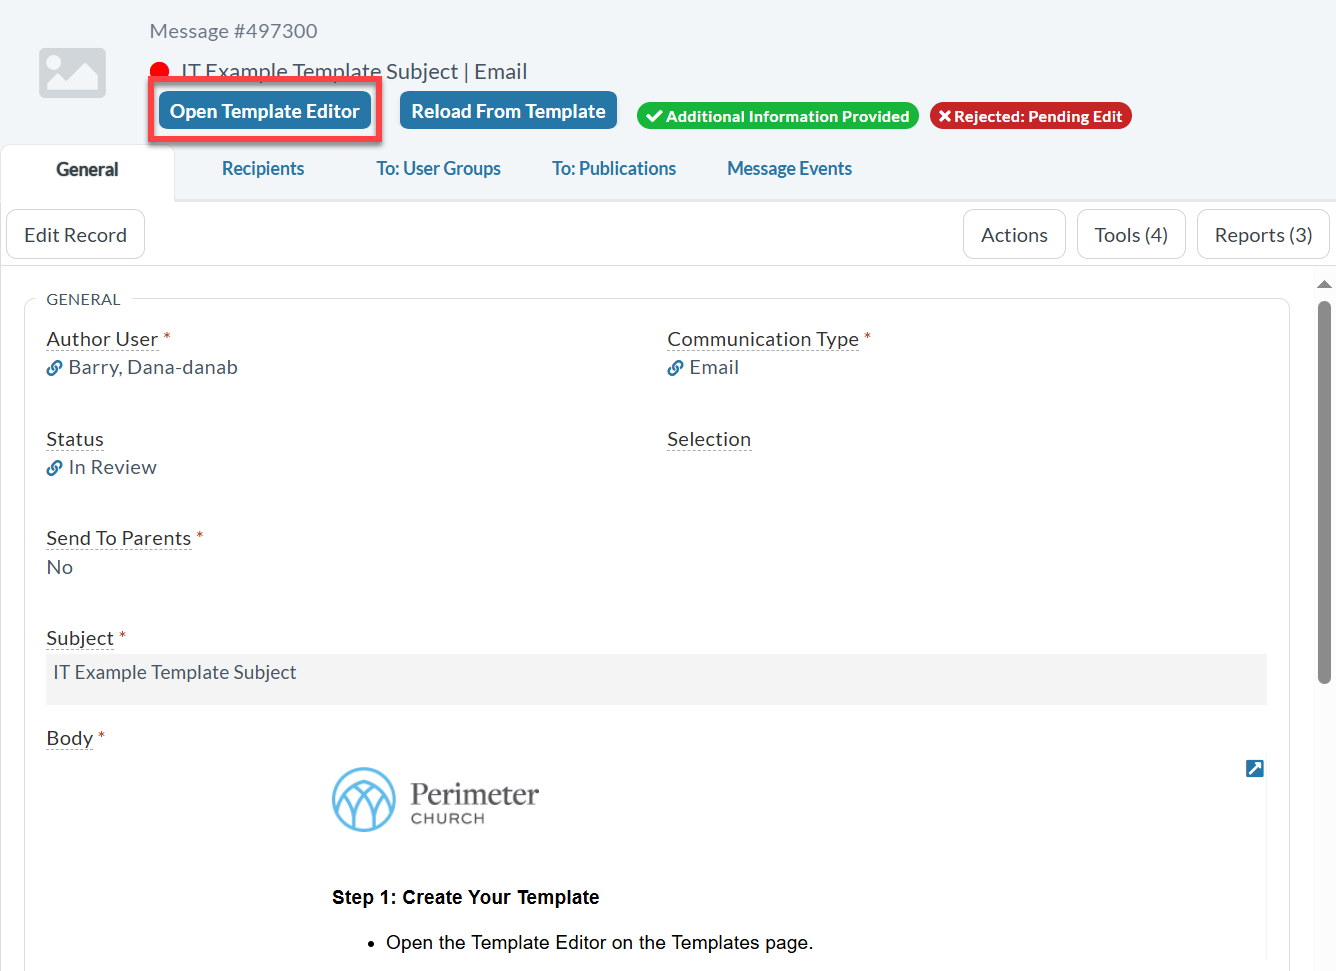The height and width of the screenshot is (971, 1336).
Task: Click link icon next to Email
Action: click(676, 368)
